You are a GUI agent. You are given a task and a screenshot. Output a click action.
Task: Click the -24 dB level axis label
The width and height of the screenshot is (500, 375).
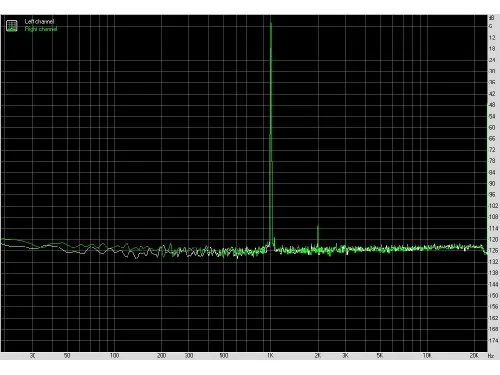492,60
